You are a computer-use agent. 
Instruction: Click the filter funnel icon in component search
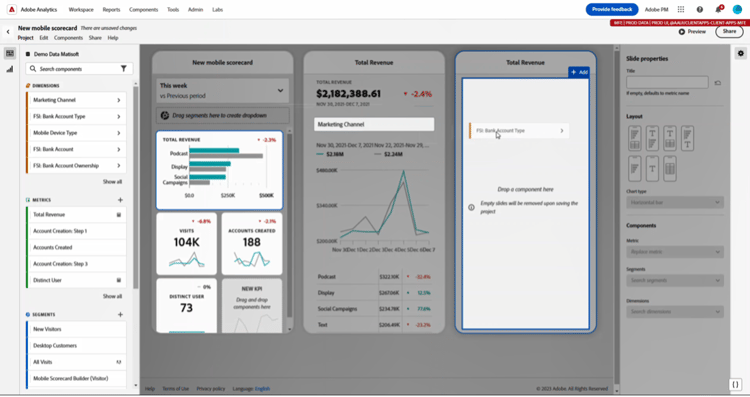click(x=123, y=69)
